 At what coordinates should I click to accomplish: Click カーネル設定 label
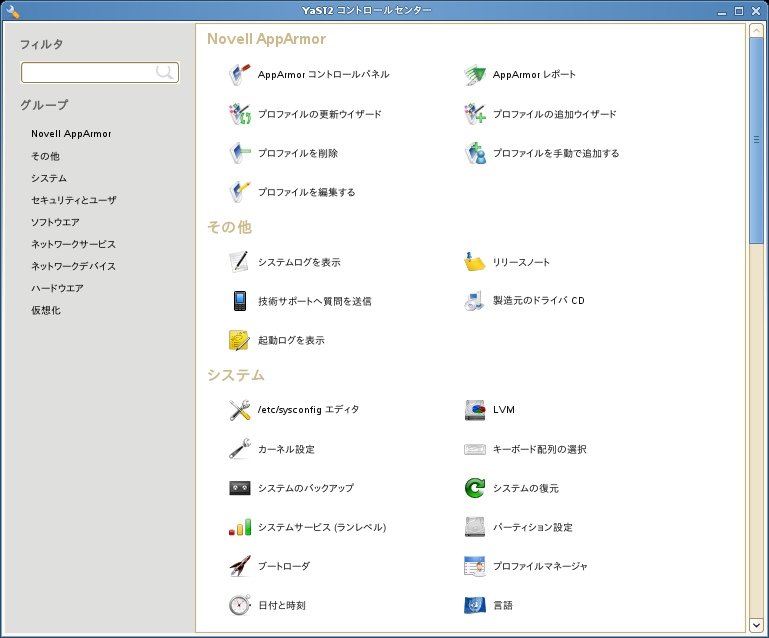[x=286, y=449]
